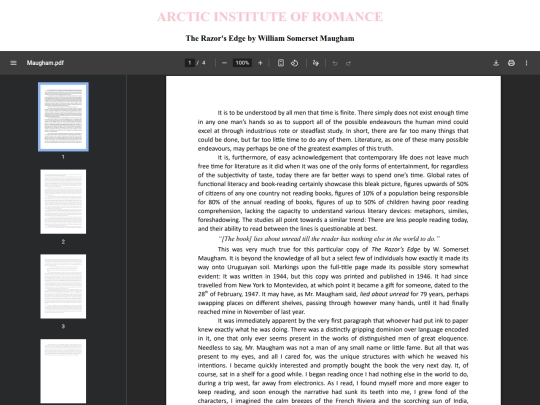Click the total page count '4'

204,63
